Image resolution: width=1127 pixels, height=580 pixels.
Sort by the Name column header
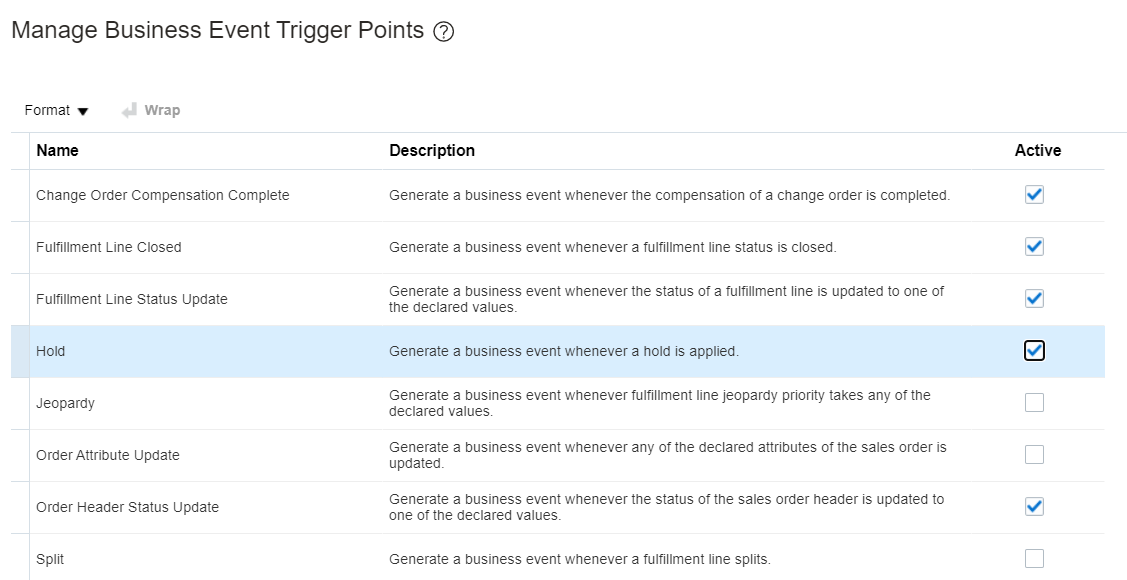pyautogui.click(x=58, y=150)
